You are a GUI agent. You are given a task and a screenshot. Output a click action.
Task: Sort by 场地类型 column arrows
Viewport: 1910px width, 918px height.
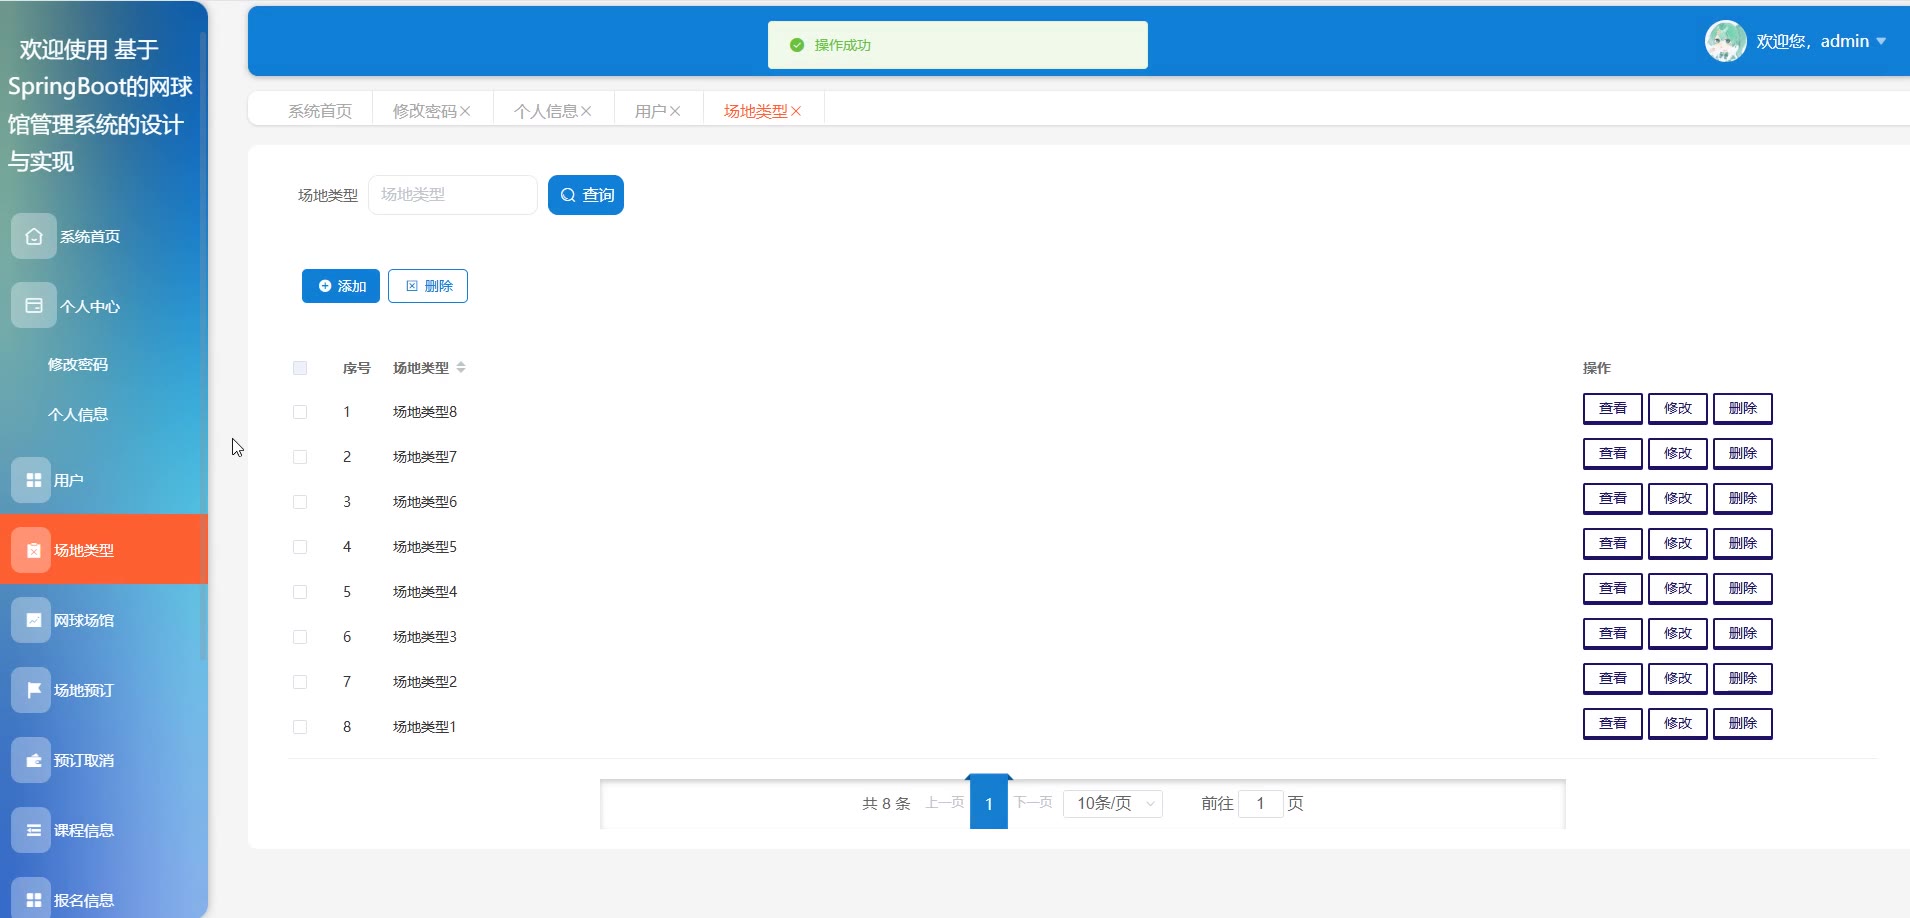tap(461, 368)
